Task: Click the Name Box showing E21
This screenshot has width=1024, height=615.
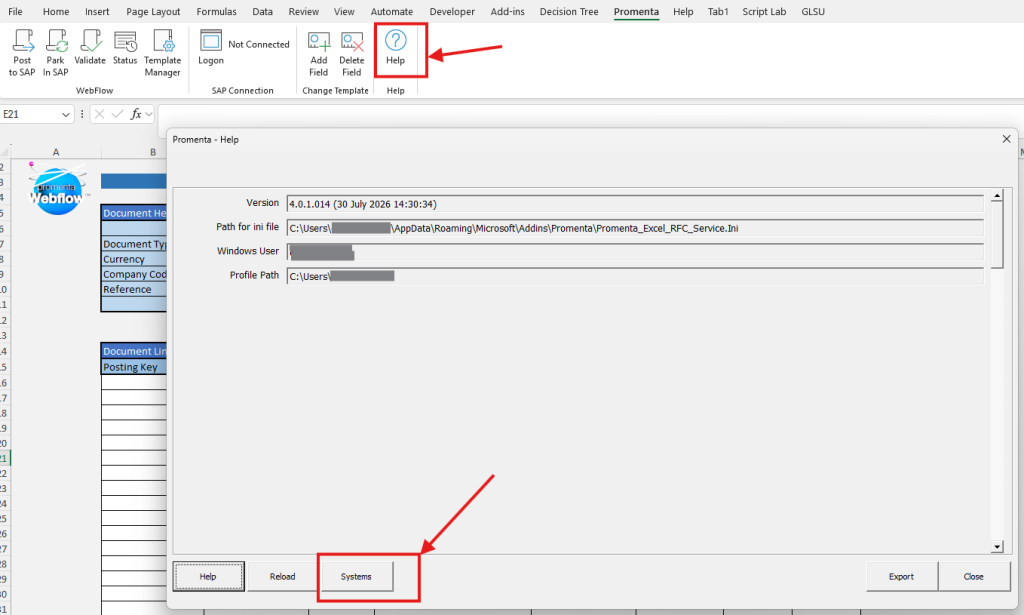Action: coord(30,114)
